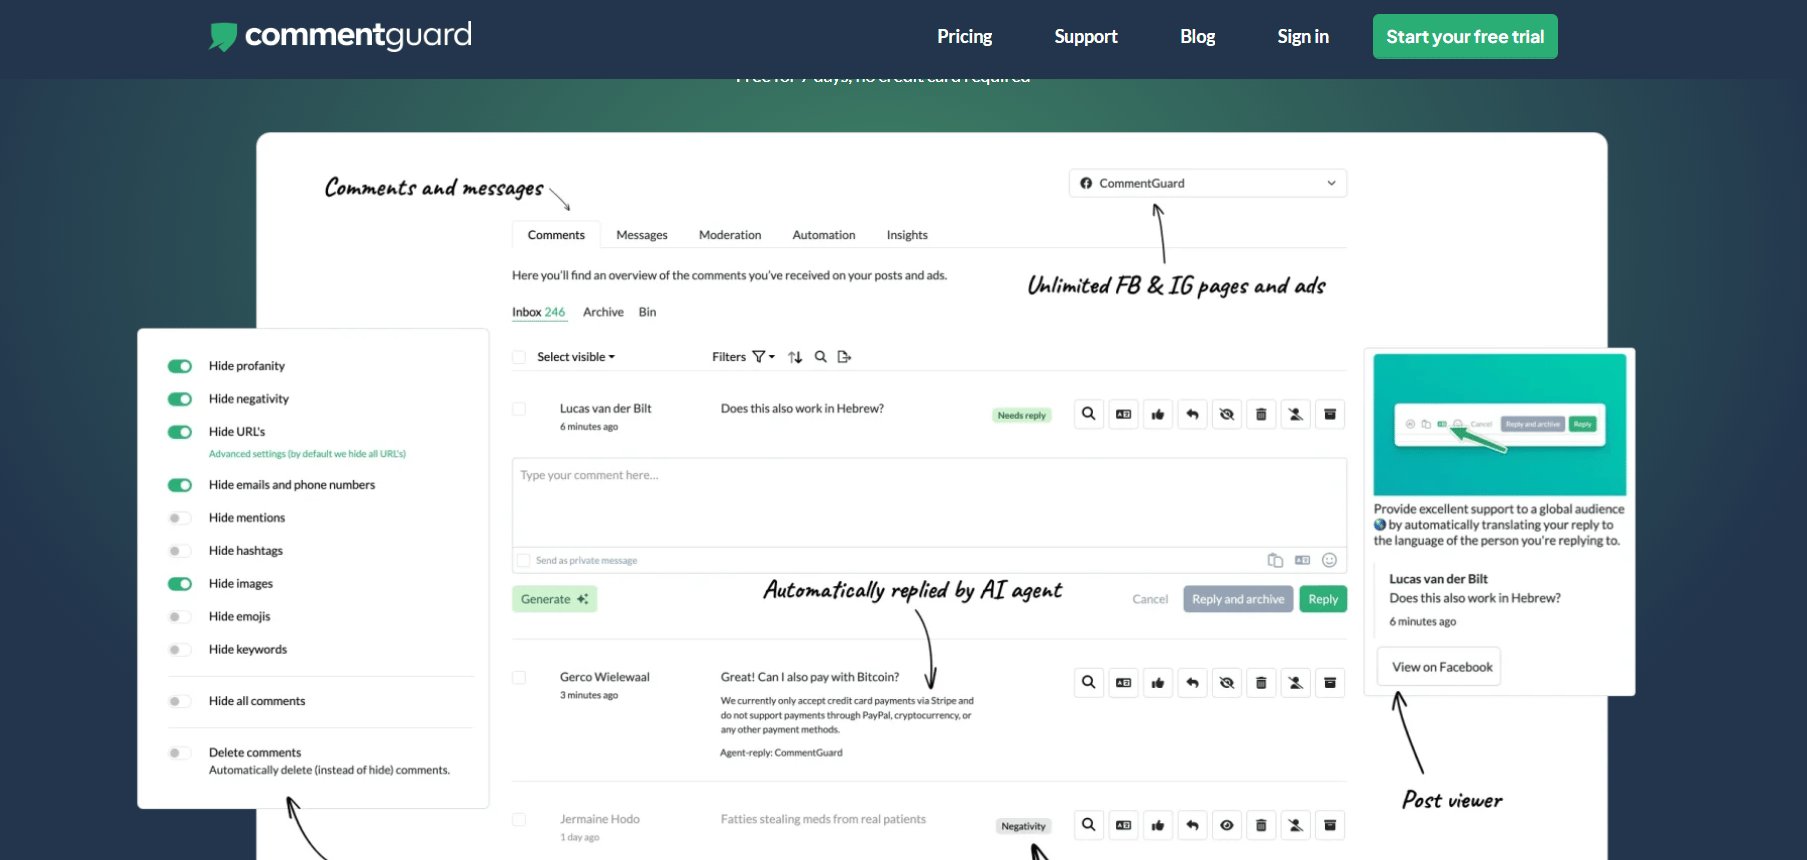
Task: Block user Gerco Wielewaal with the crossed-person icon
Action: point(1296,683)
